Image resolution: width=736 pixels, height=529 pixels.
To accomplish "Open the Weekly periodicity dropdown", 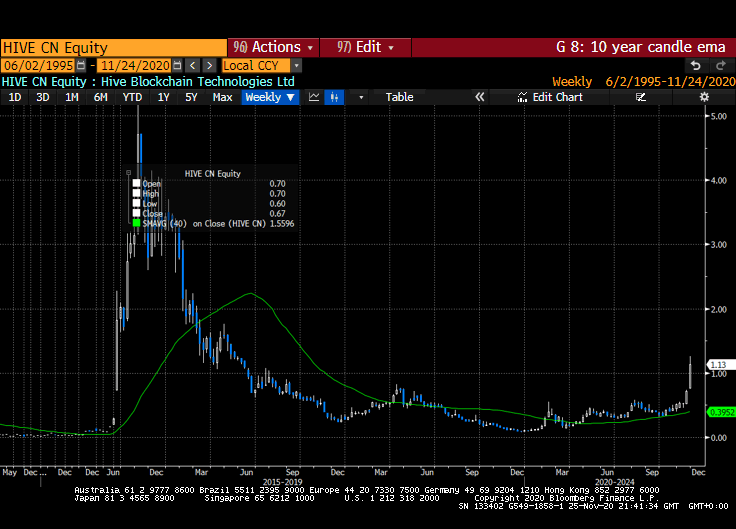I will pyautogui.click(x=270, y=97).
